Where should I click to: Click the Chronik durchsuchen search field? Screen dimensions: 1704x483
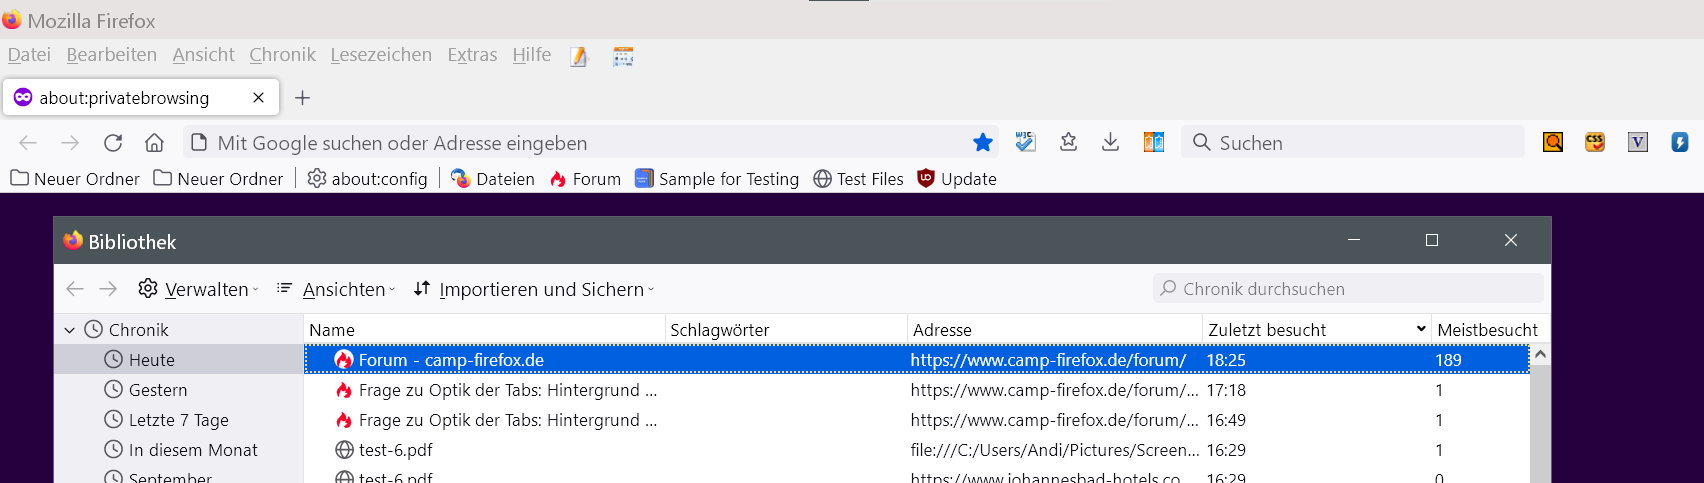click(x=1350, y=289)
